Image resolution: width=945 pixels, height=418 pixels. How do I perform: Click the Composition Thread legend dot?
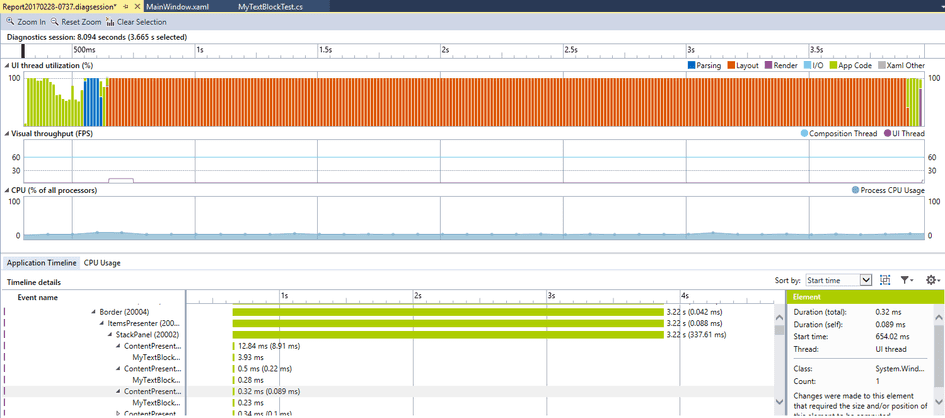(x=805, y=133)
